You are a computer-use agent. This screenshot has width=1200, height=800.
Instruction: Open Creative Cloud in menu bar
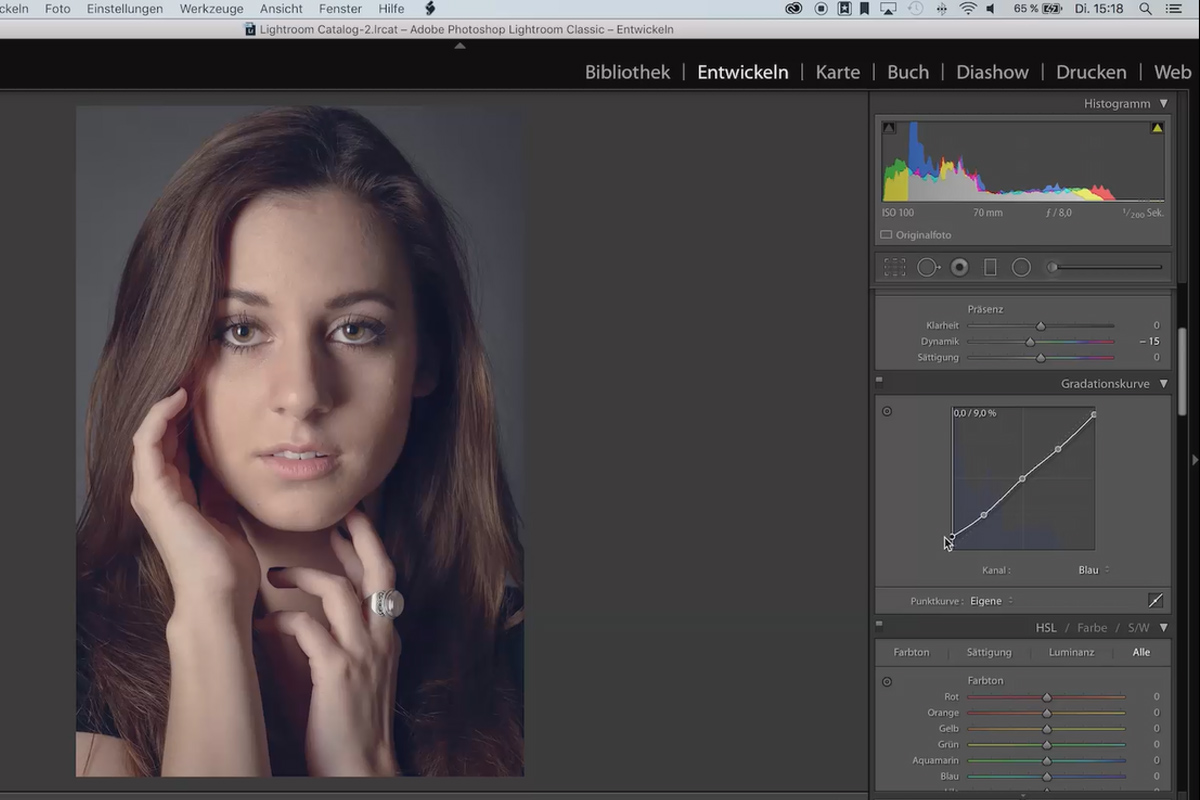794,9
